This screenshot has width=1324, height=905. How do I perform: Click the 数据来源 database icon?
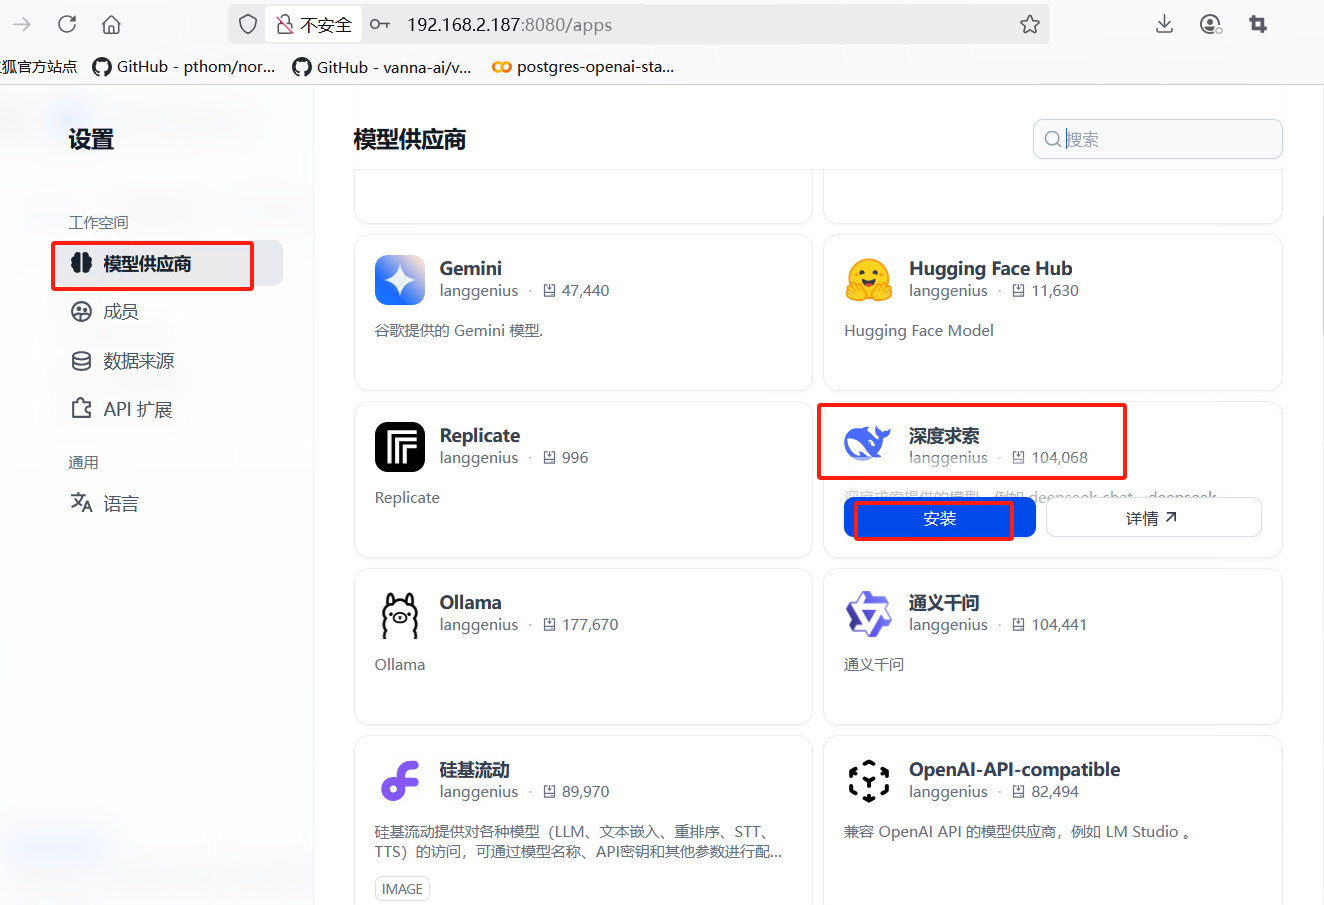coord(82,361)
